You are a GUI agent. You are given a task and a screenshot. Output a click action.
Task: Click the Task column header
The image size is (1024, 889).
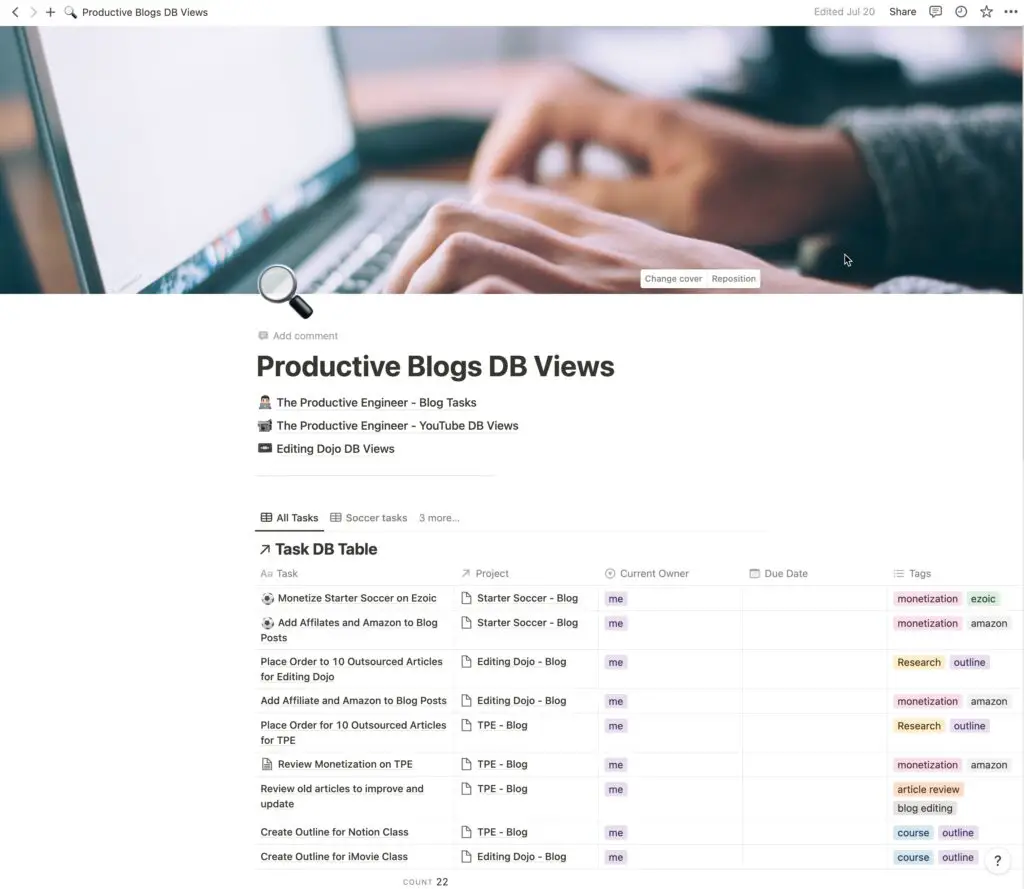(279, 574)
